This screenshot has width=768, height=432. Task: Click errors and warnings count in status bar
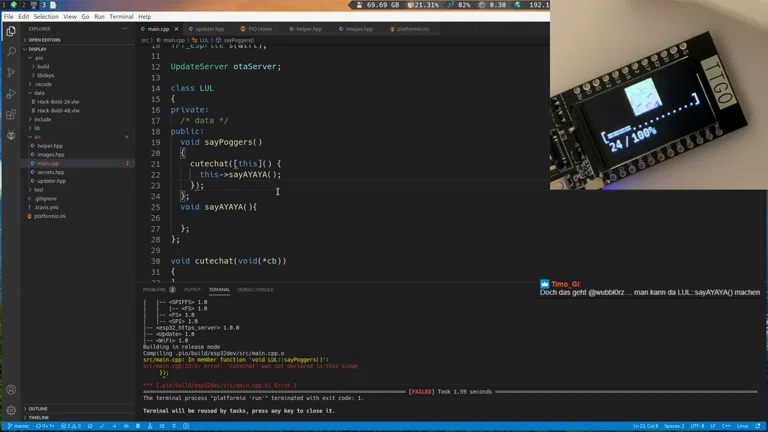coord(71,426)
